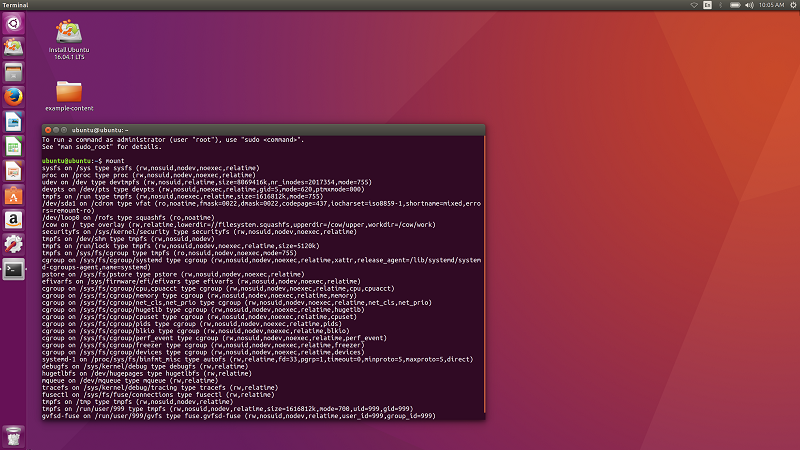This screenshot has height=450, width=800.
Task: Click the 'See "man sudo_root" for details' line
Action: tap(102, 146)
